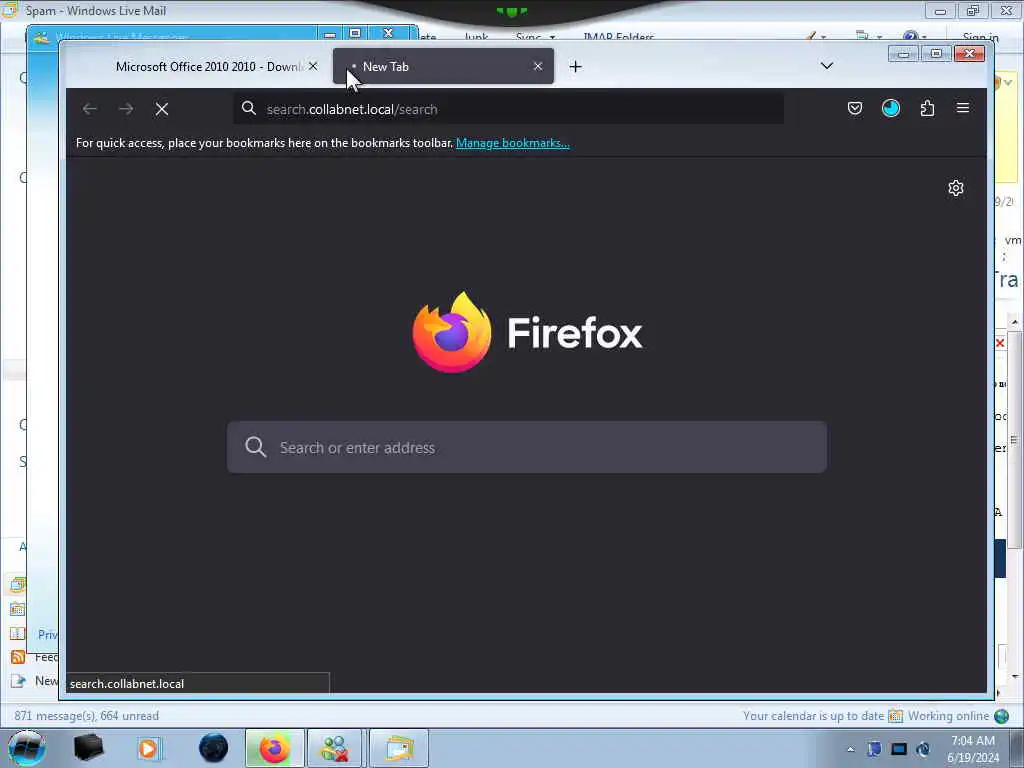Screen dimensions: 1024x768
Task: Open the Firefox account profile icon
Action: [891, 108]
